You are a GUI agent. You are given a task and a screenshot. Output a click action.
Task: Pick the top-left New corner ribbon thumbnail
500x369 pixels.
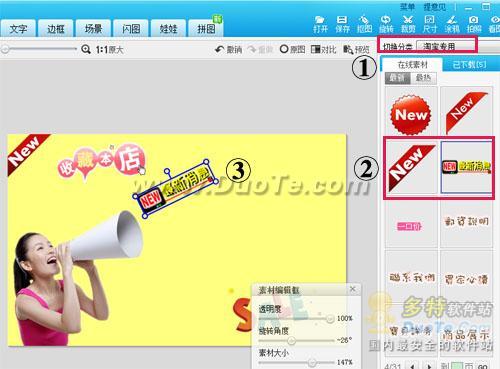[411, 167]
